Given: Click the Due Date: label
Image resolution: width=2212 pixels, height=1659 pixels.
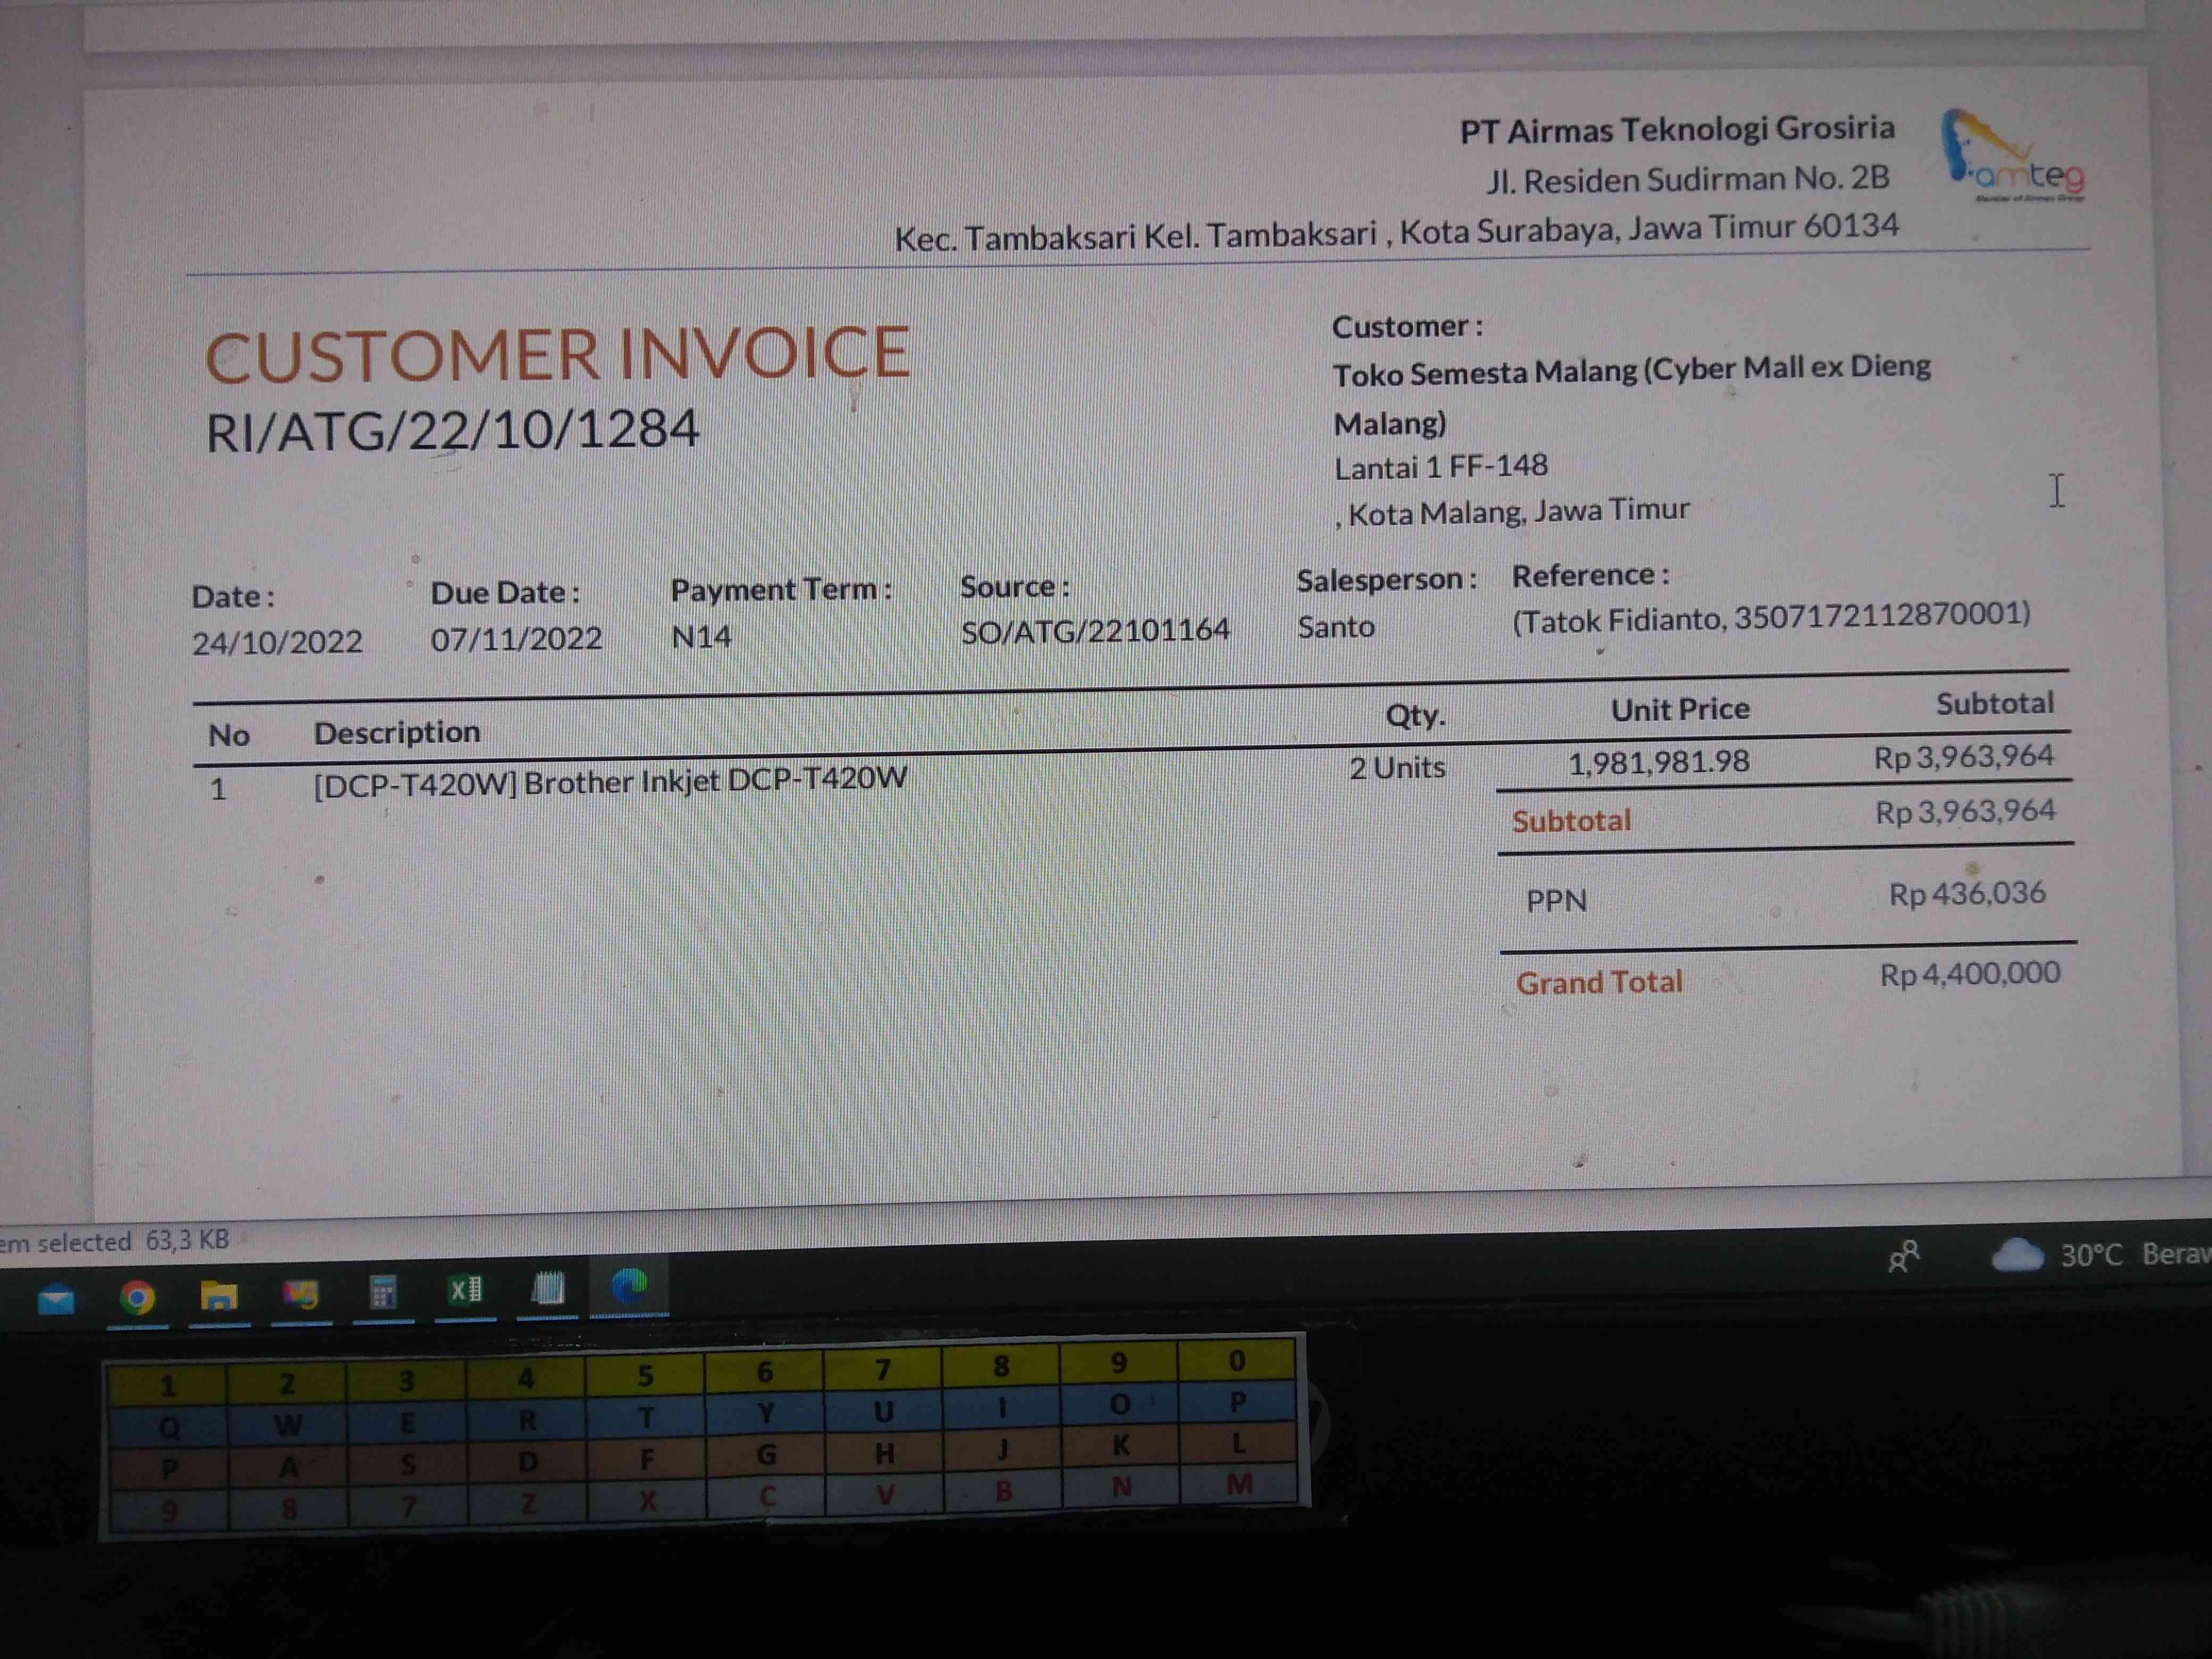Looking at the screenshot, I should pyautogui.click(x=505, y=593).
